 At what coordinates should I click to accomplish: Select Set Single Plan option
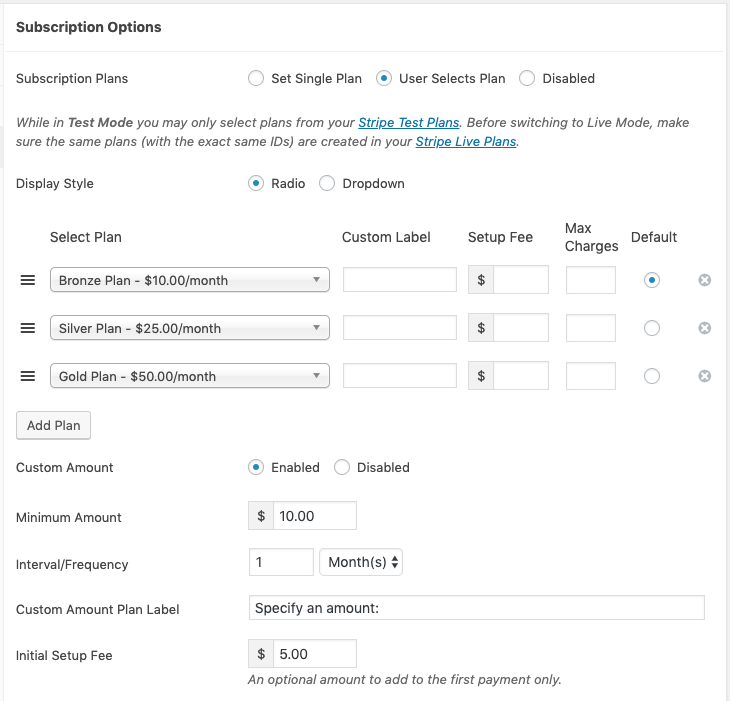[256, 78]
